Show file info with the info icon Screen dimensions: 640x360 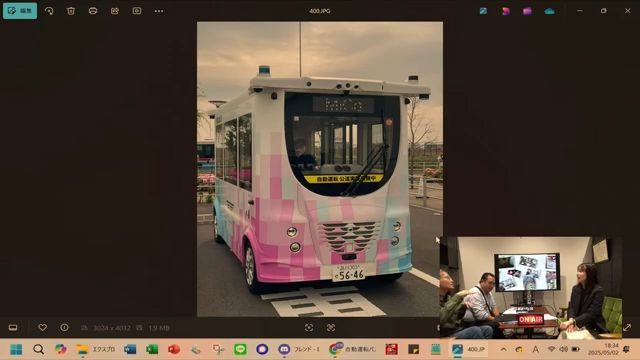(64, 327)
